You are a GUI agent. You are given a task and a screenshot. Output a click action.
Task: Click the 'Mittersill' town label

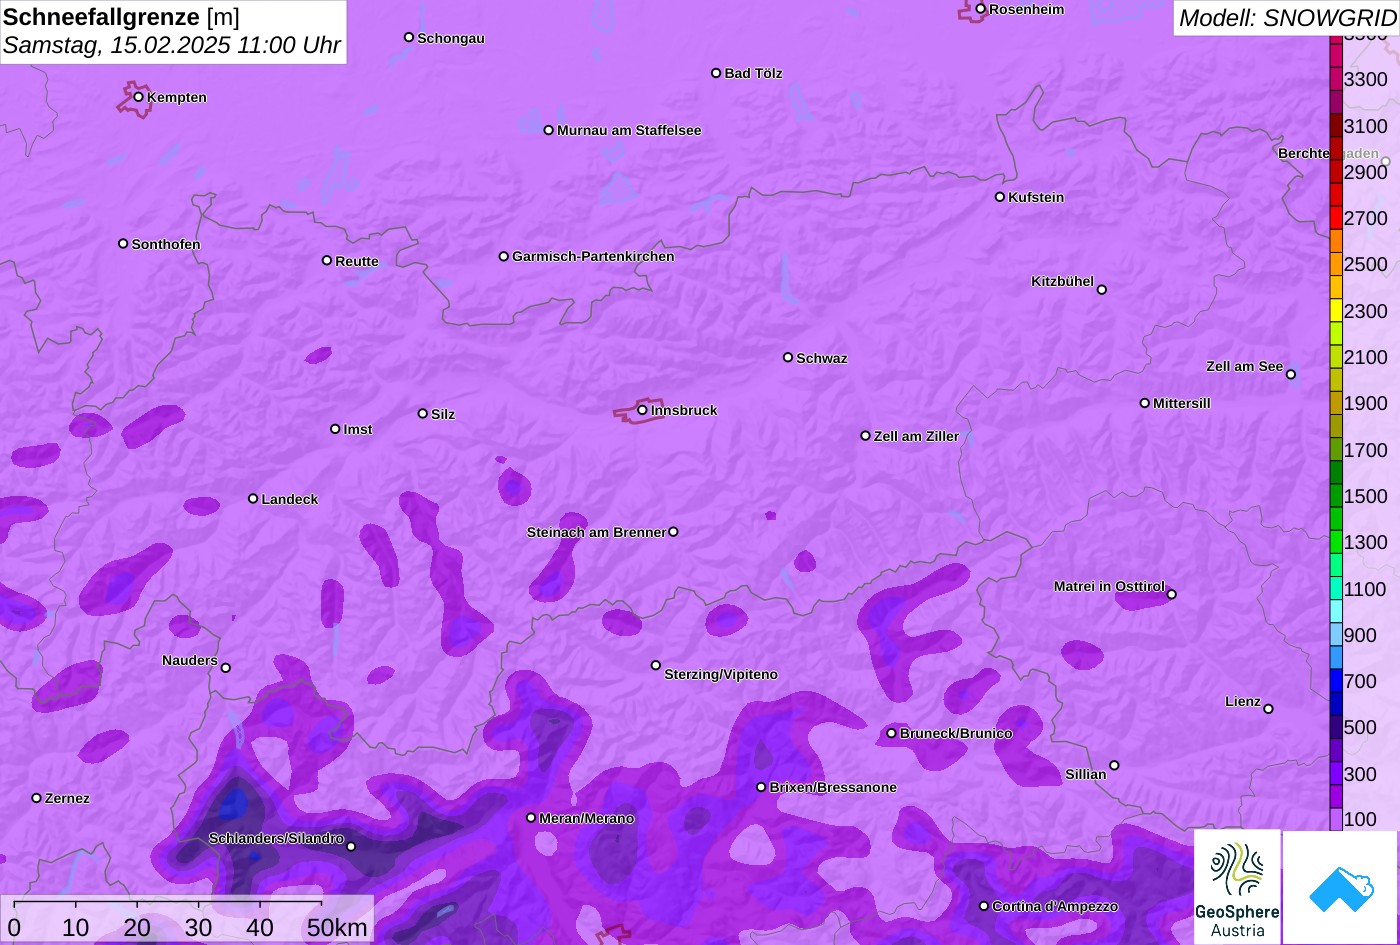(x=1182, y=403)
